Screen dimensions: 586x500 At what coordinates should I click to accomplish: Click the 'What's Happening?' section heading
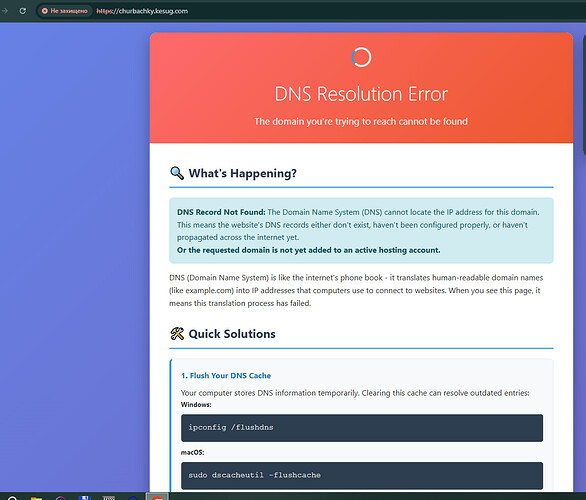[243, 173]
